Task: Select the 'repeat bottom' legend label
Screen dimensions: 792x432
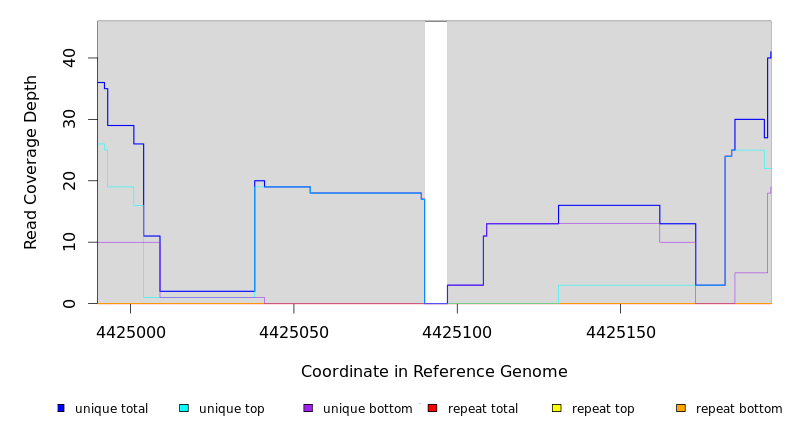Action: tap(739, 409)
